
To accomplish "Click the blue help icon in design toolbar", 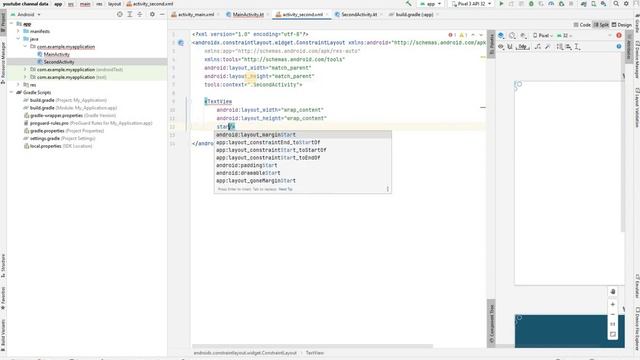I will coord(619,47).
